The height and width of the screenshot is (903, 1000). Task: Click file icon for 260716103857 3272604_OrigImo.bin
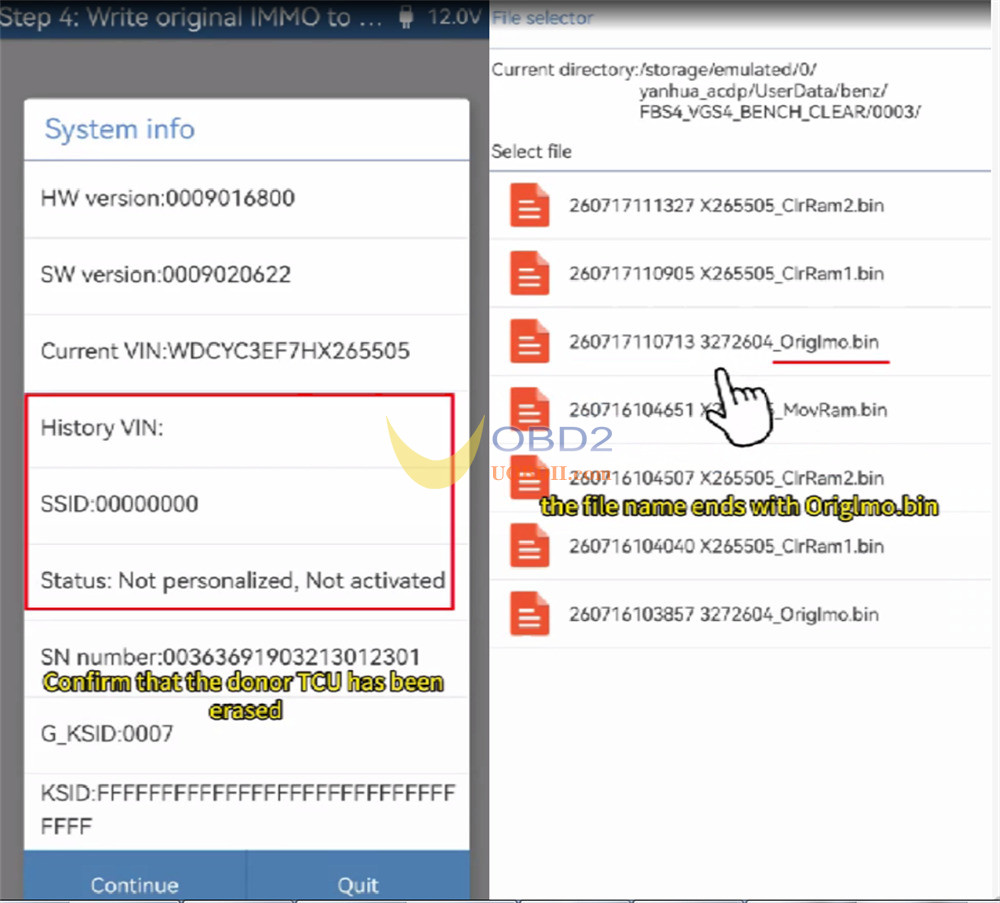click(529, 614)
